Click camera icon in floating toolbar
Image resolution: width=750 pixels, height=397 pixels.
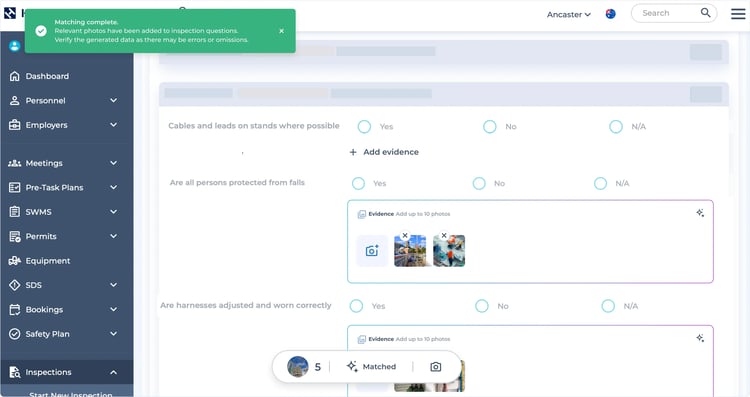[435, 367]
